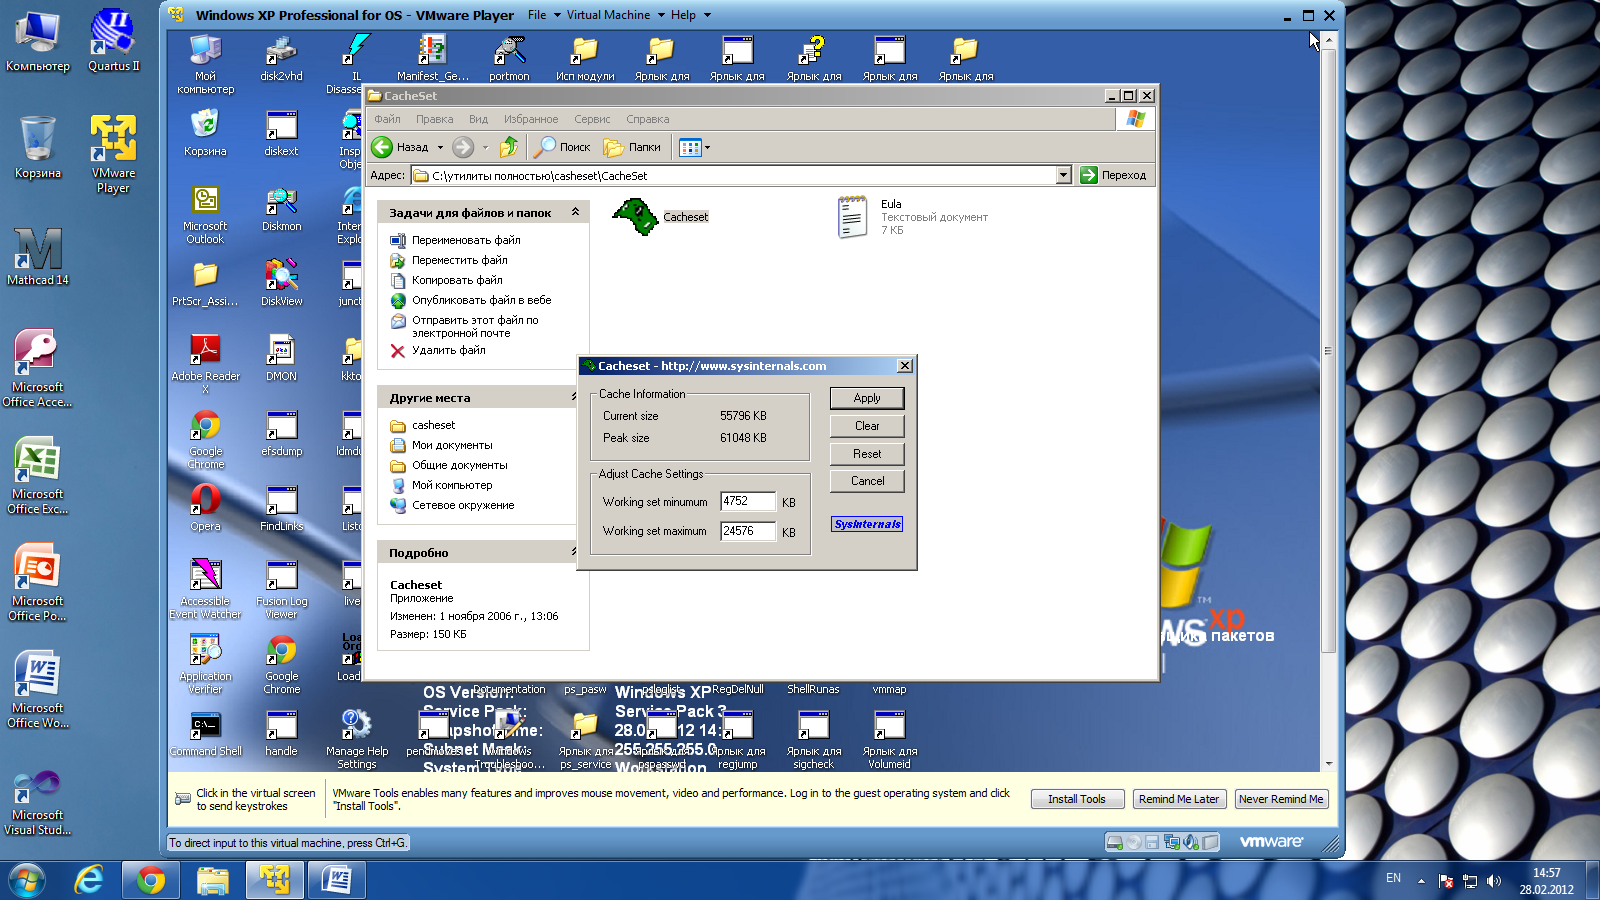Viewport: 1600px width, 900px height.
Task: Open Google Chrome in Windows taskbar
Action: pyautogui.click(x=151, y=880)
